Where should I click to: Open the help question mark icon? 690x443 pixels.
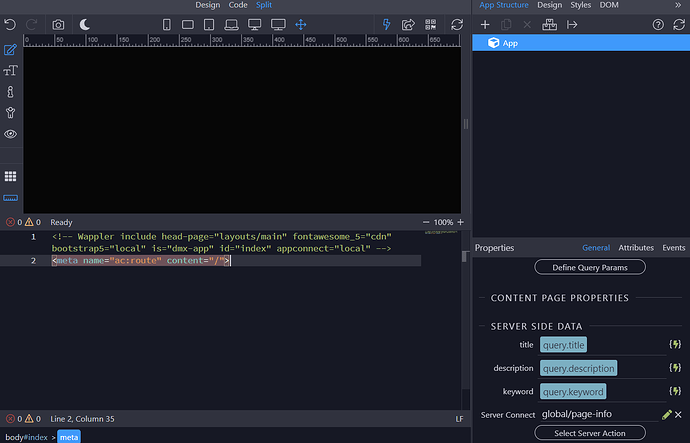click(x=659, y=23)
